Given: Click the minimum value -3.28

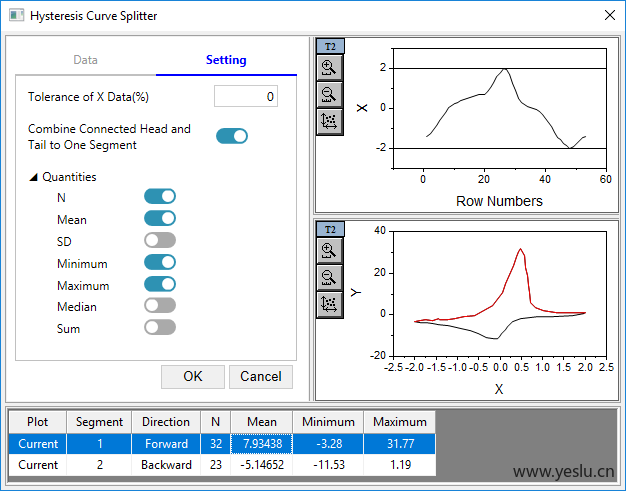Looking at the screenshot, I should (x=328, y=444).
